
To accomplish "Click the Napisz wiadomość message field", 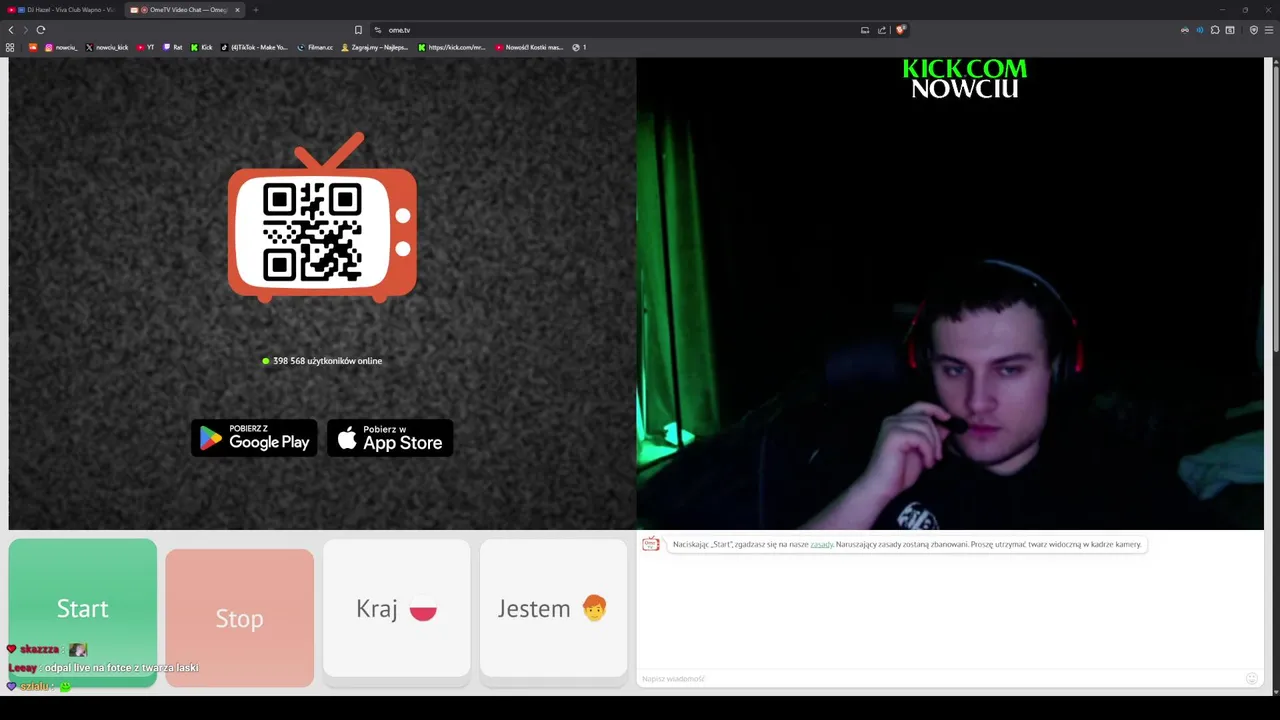I will point(940,678).
